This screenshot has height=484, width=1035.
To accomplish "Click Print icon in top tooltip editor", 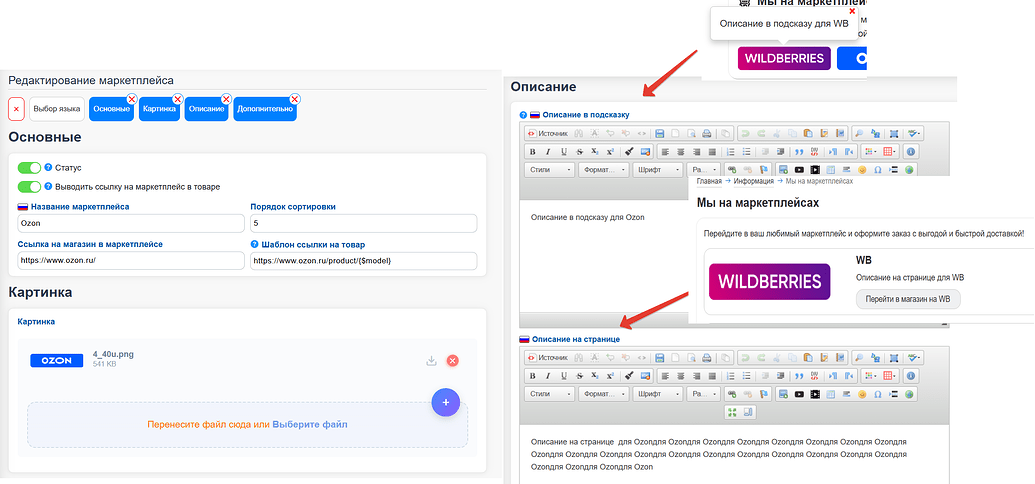I will [706, 133].
